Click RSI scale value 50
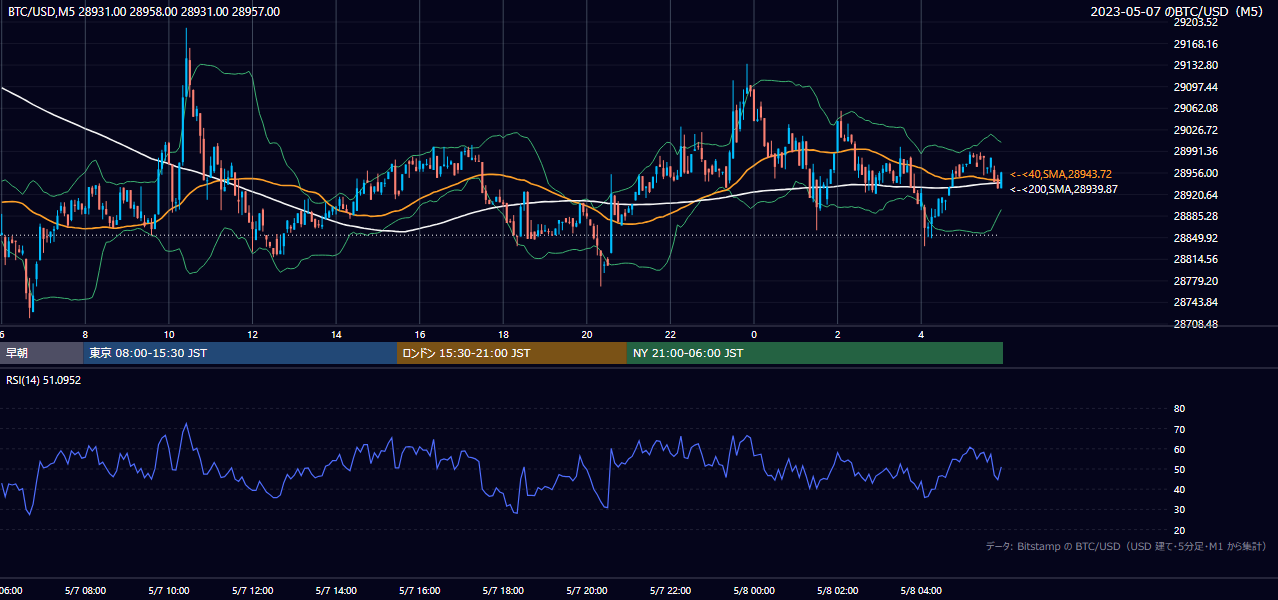Viewport: 1278px width, 600px height. (1179, 469)
